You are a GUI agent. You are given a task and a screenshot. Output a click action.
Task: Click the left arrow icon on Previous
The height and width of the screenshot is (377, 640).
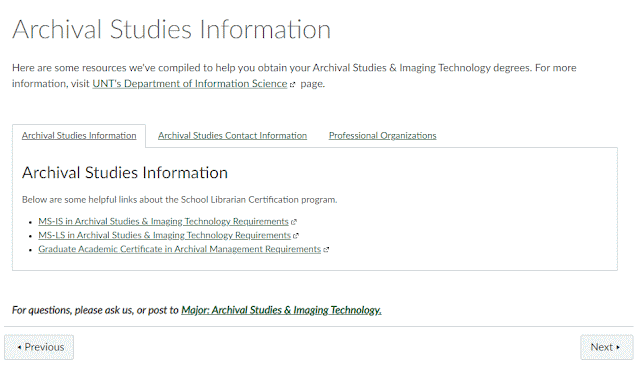coord(19,347)
